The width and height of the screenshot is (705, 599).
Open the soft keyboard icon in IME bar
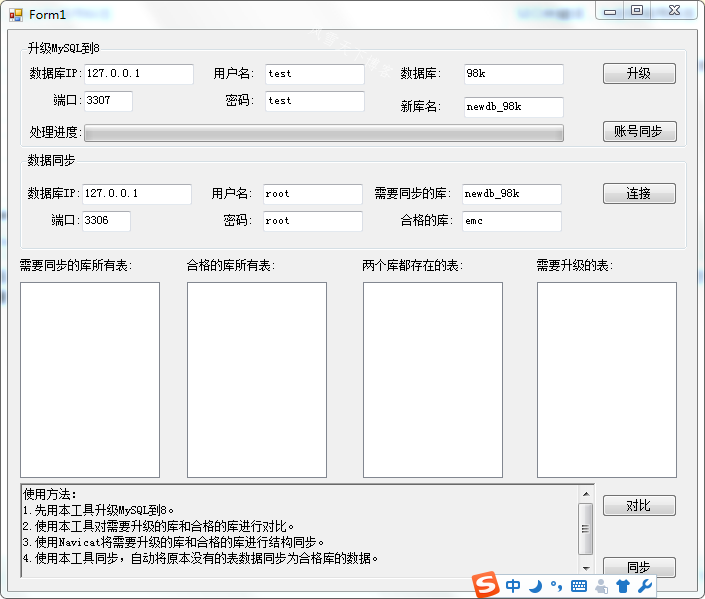coord(579,586)
